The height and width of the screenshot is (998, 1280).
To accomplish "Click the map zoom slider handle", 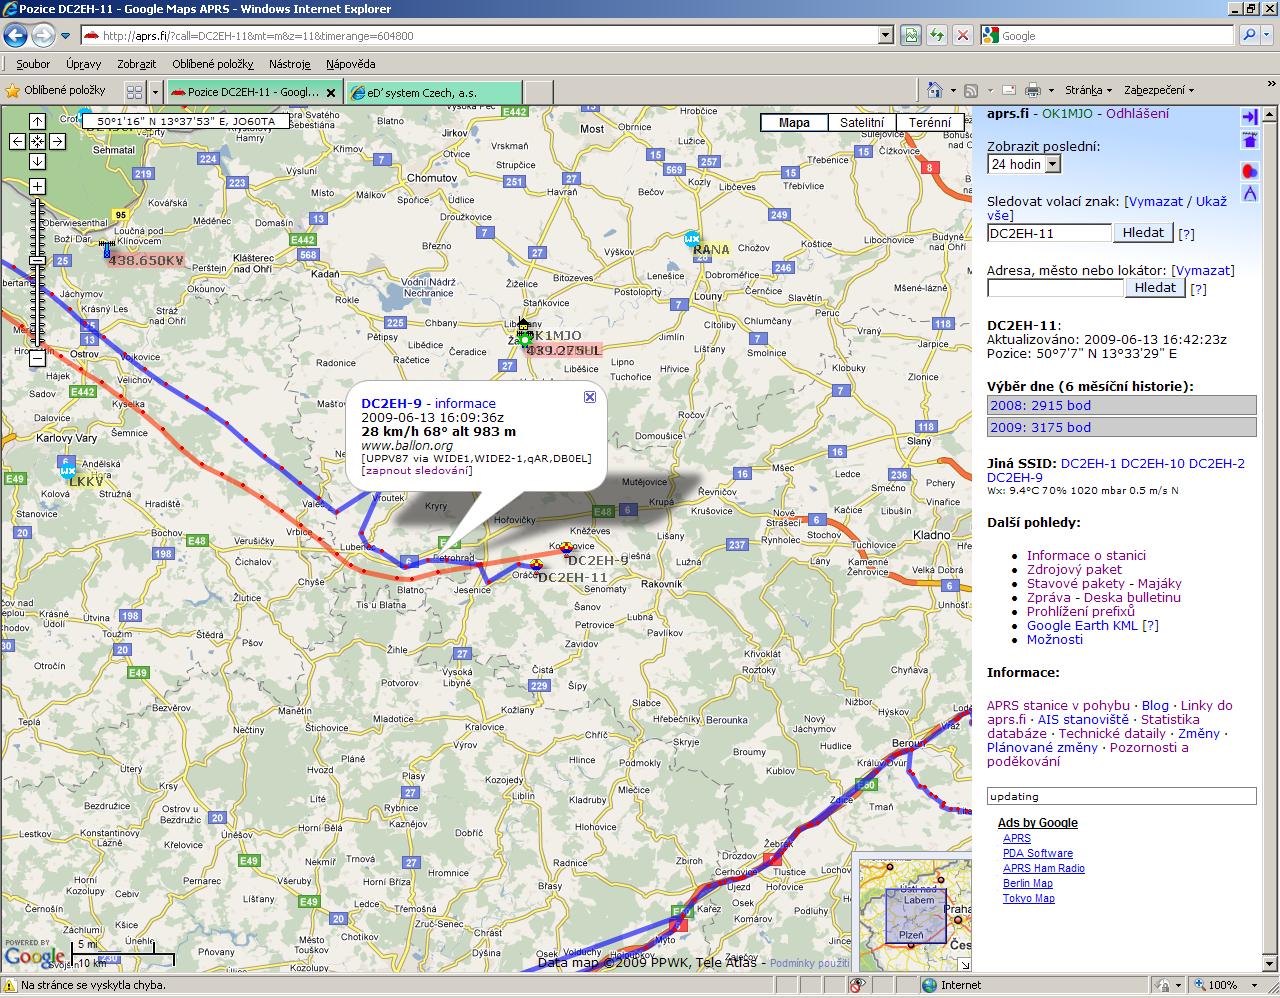I will [37, 260].
